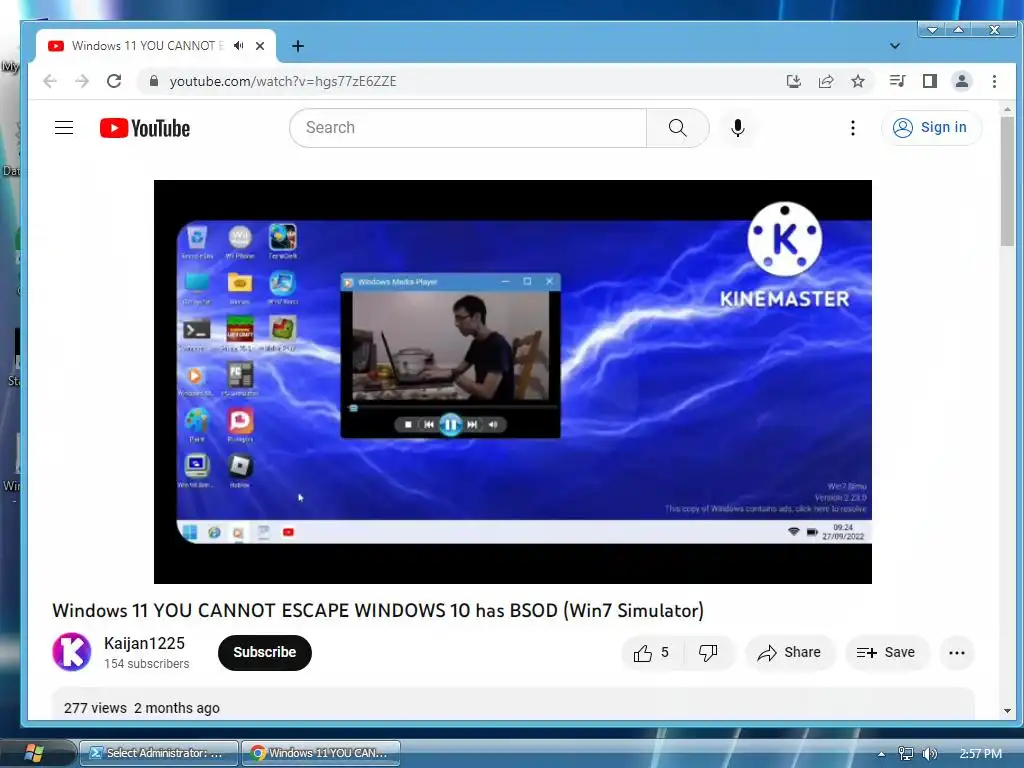Open the volume tray icon
Image resolution: width=1024 pixels, height=768 pixels.
point(929,754)
